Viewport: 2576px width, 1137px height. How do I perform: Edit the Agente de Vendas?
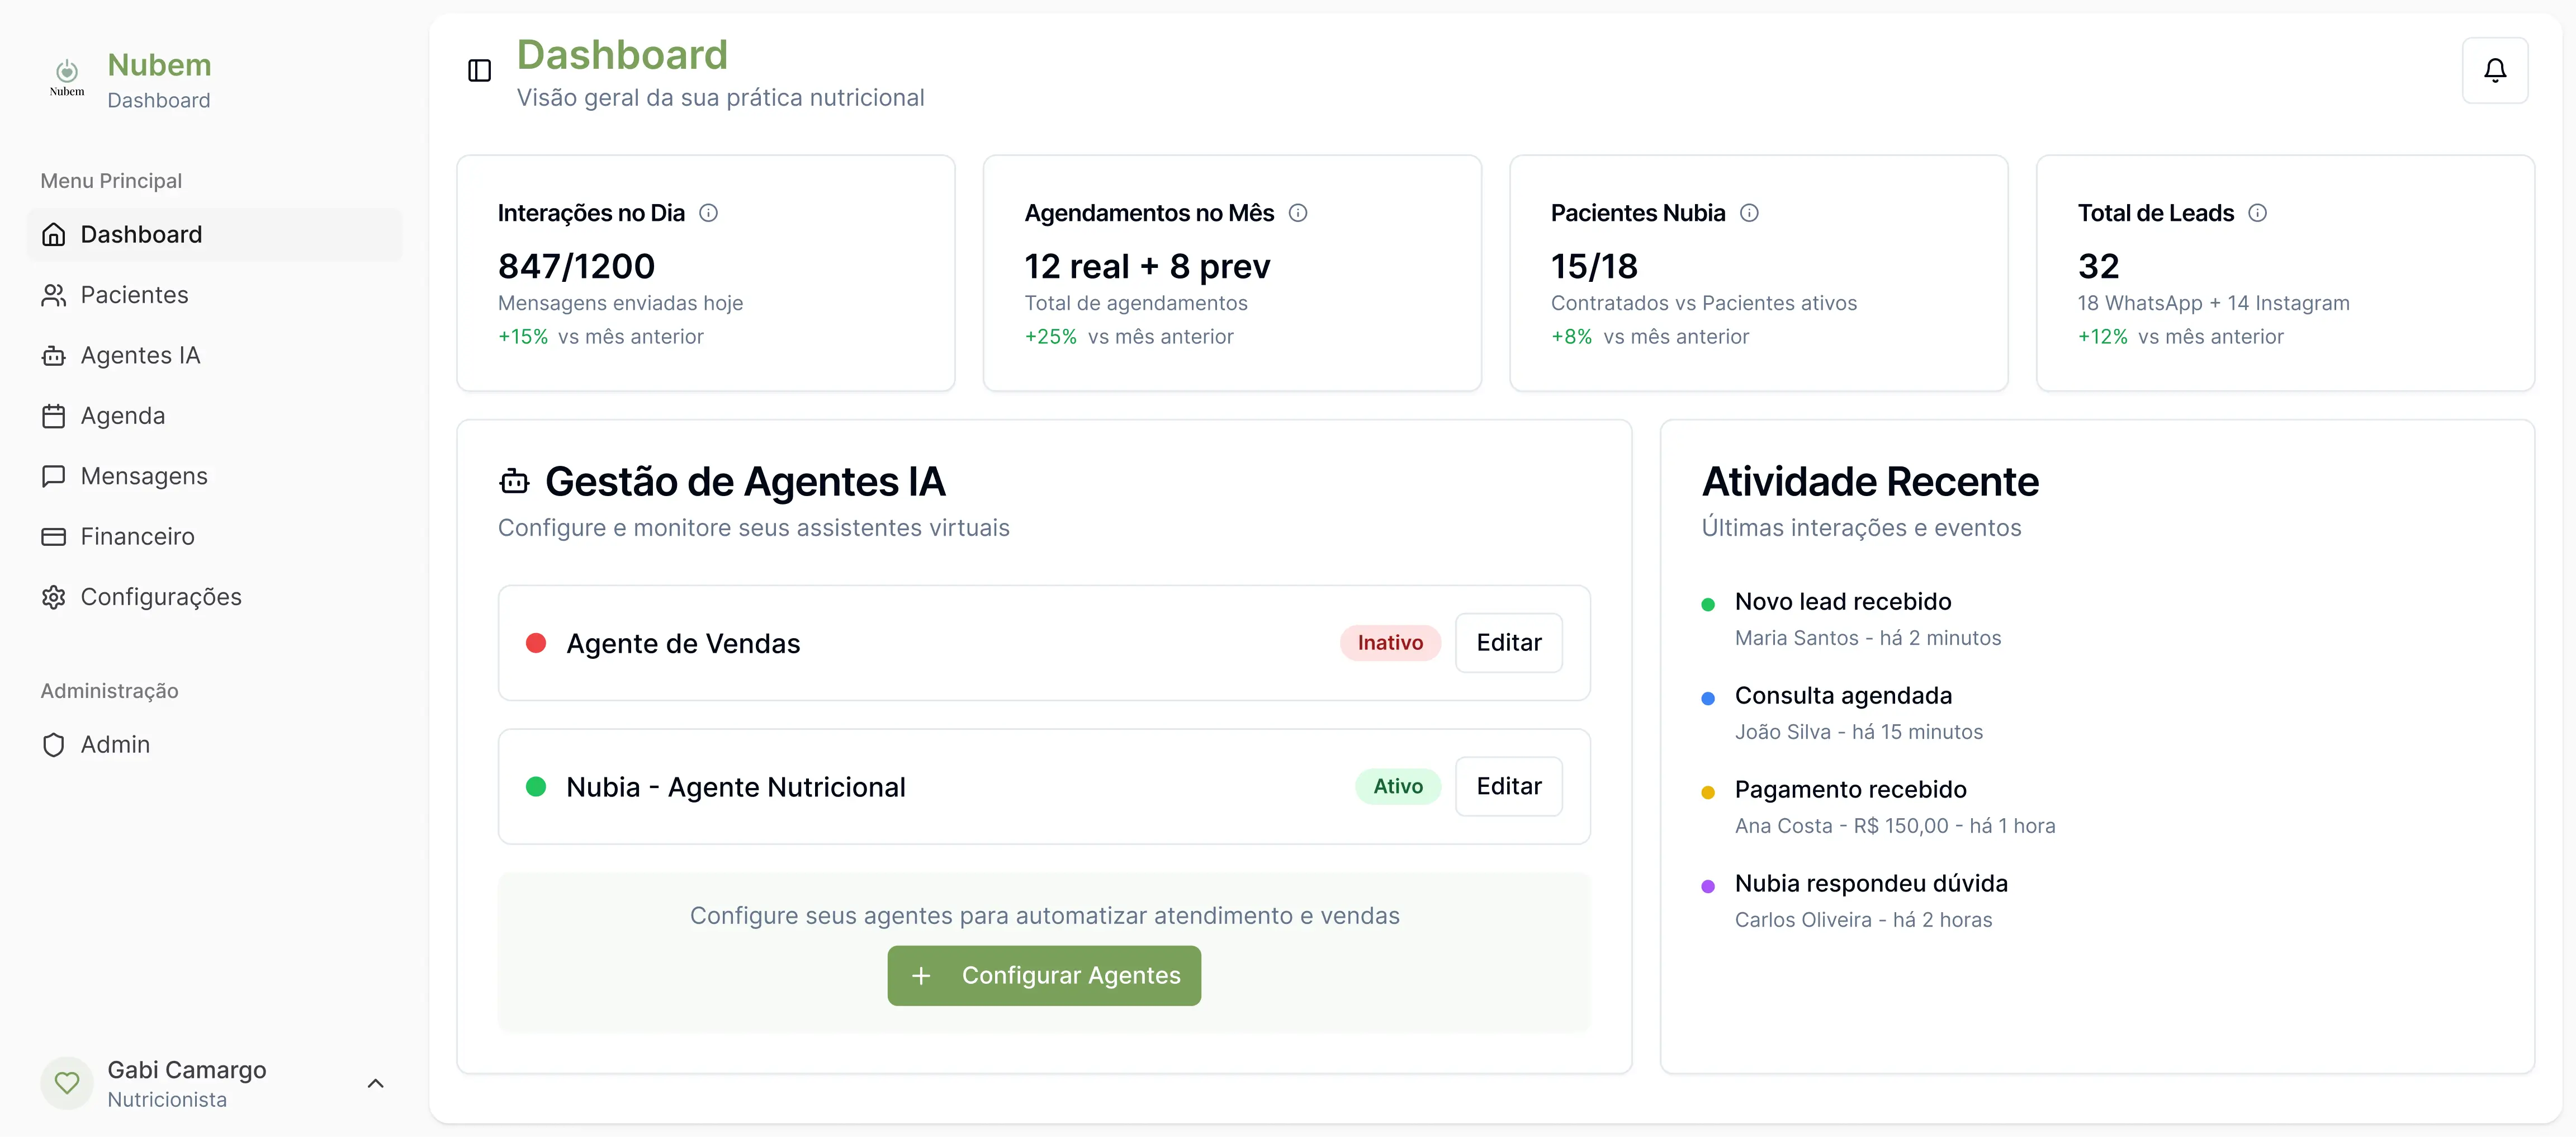coord(1508,643)
